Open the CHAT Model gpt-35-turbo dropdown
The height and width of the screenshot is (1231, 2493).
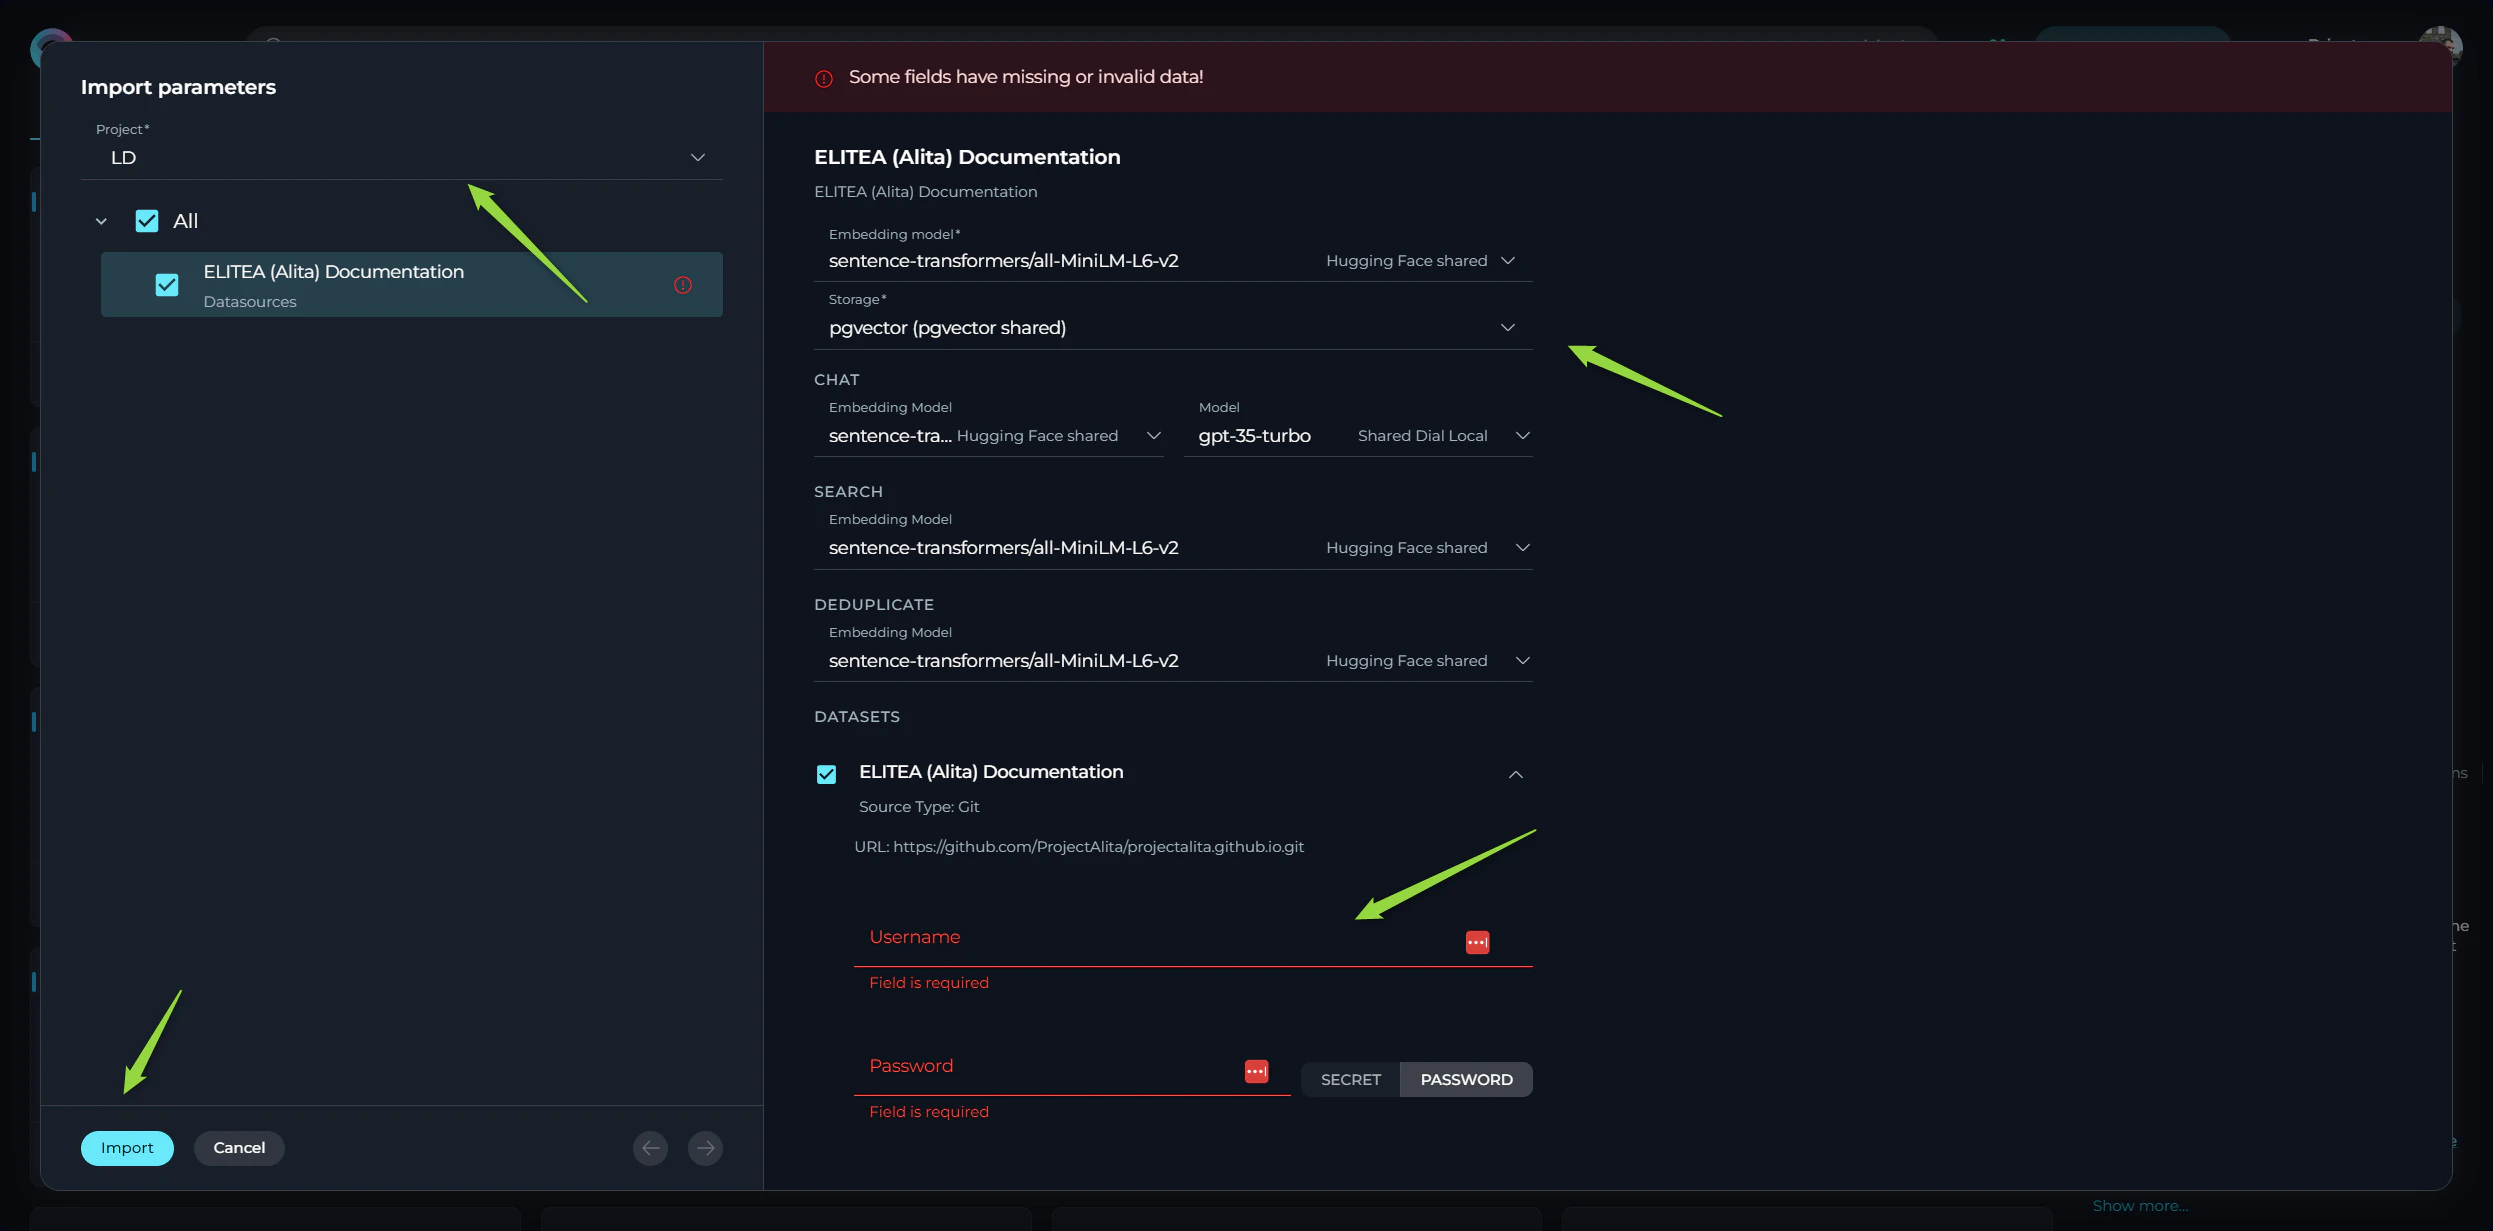point(1358,436)
